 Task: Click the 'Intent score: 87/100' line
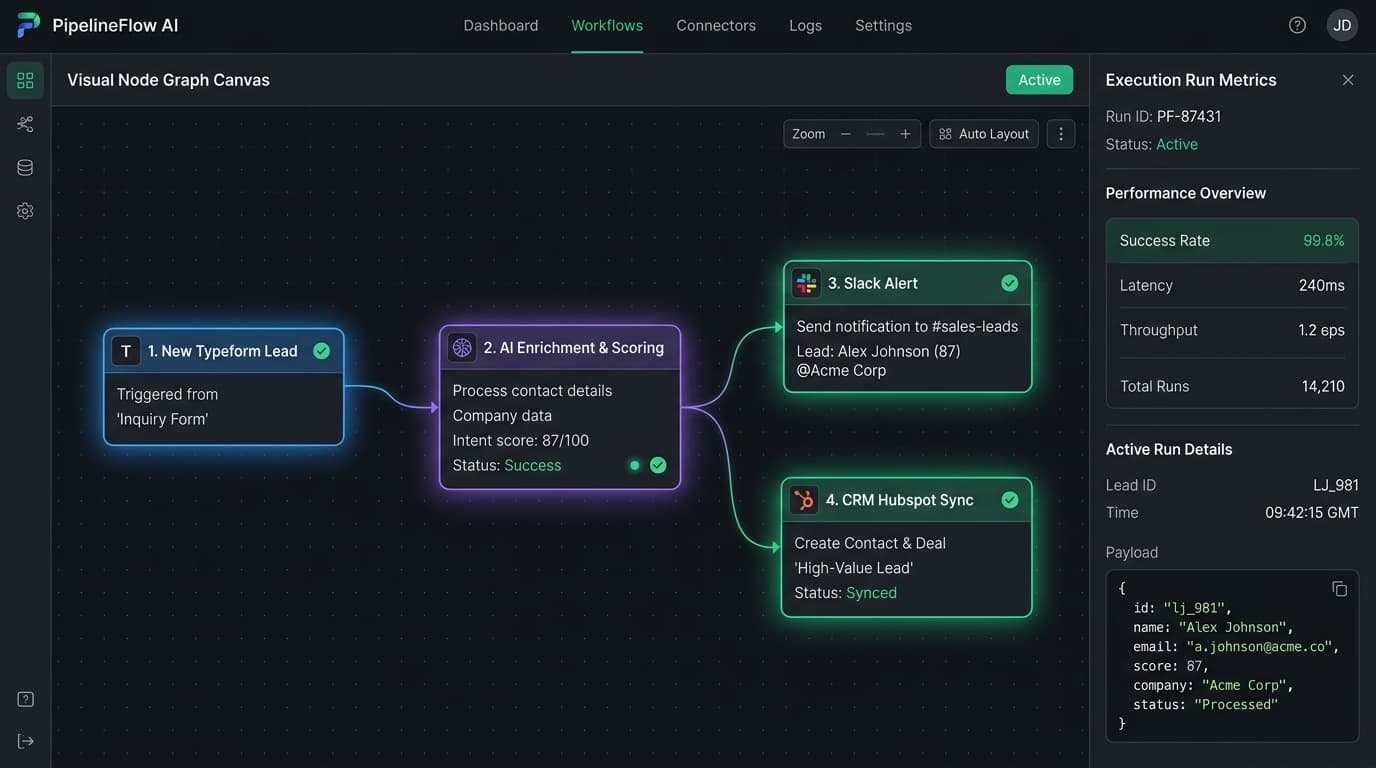pos(521,440)
